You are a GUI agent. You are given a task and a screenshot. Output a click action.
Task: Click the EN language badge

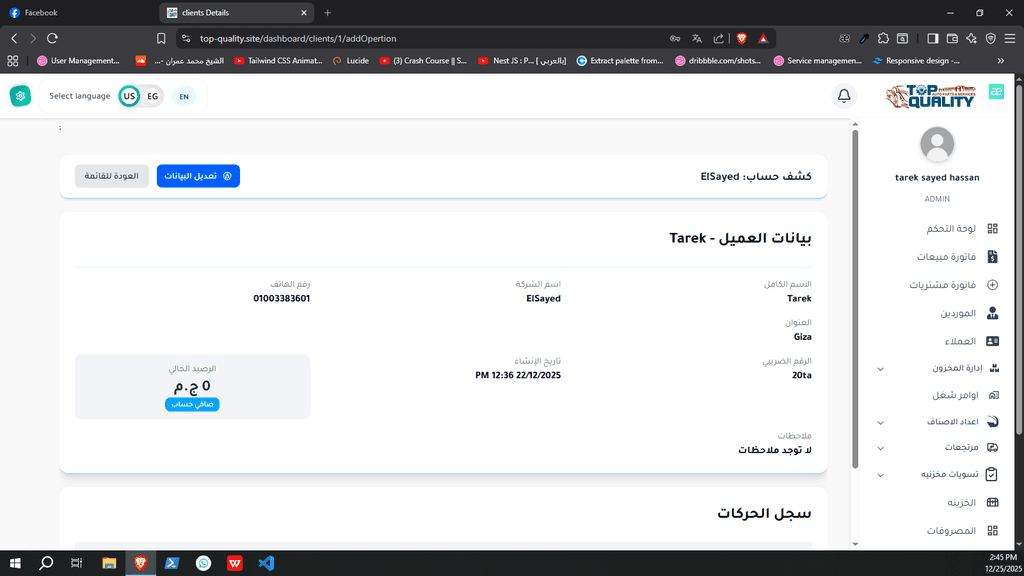[x=184, y=97]
